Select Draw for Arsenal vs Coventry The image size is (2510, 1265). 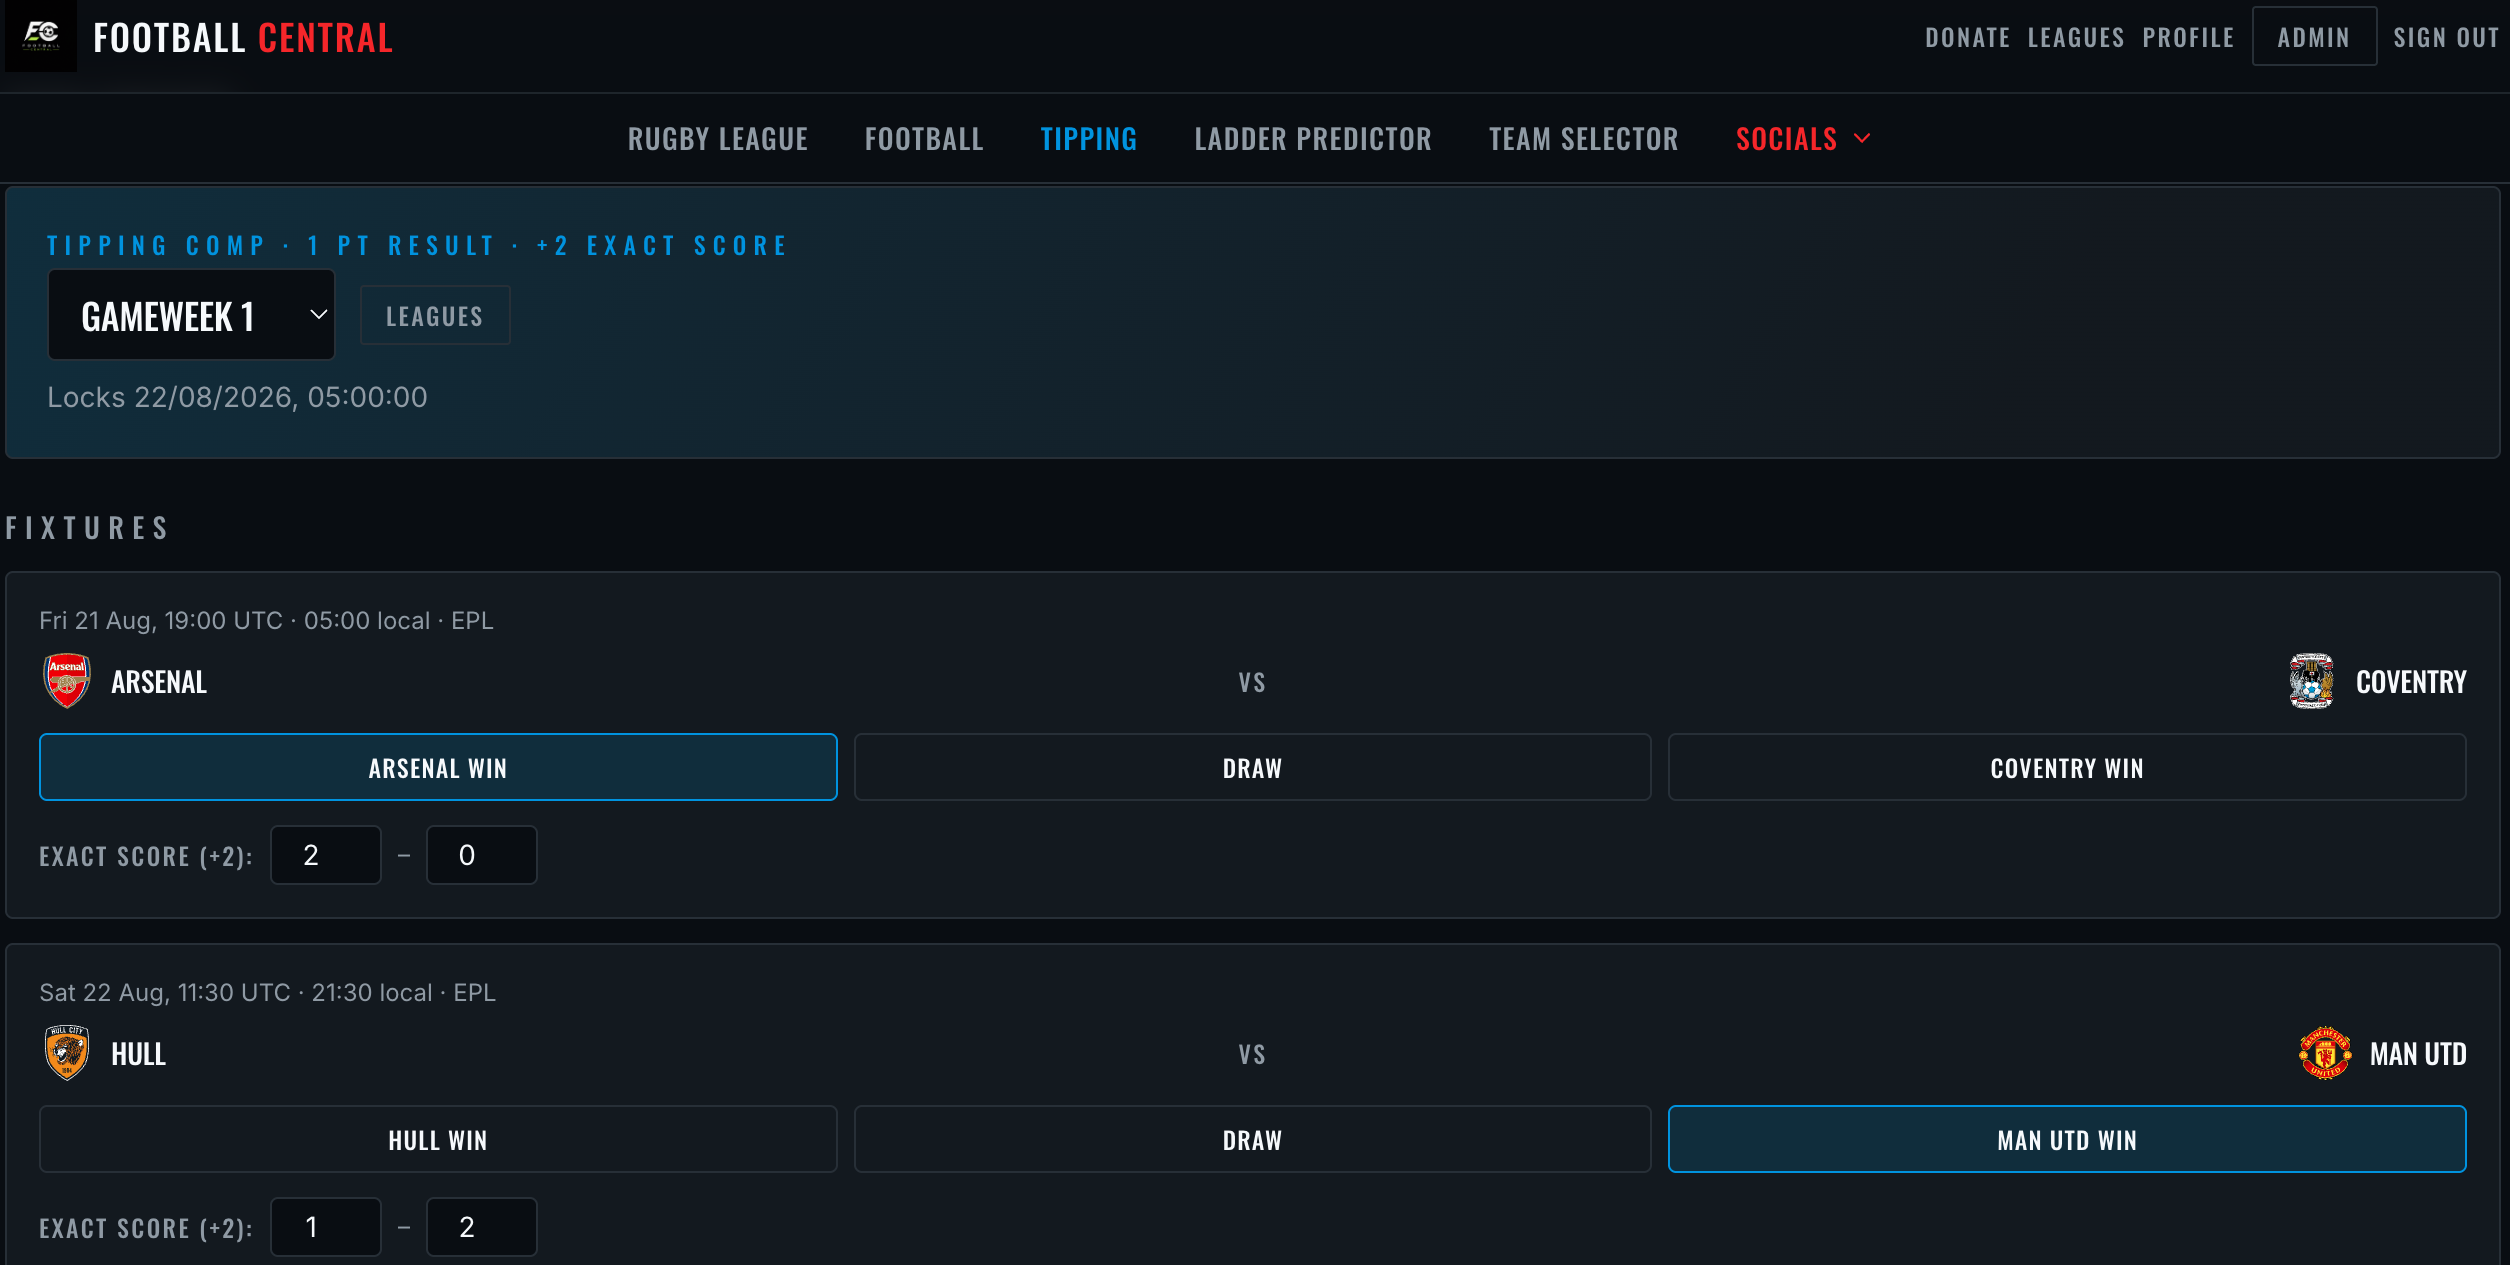1252,767
